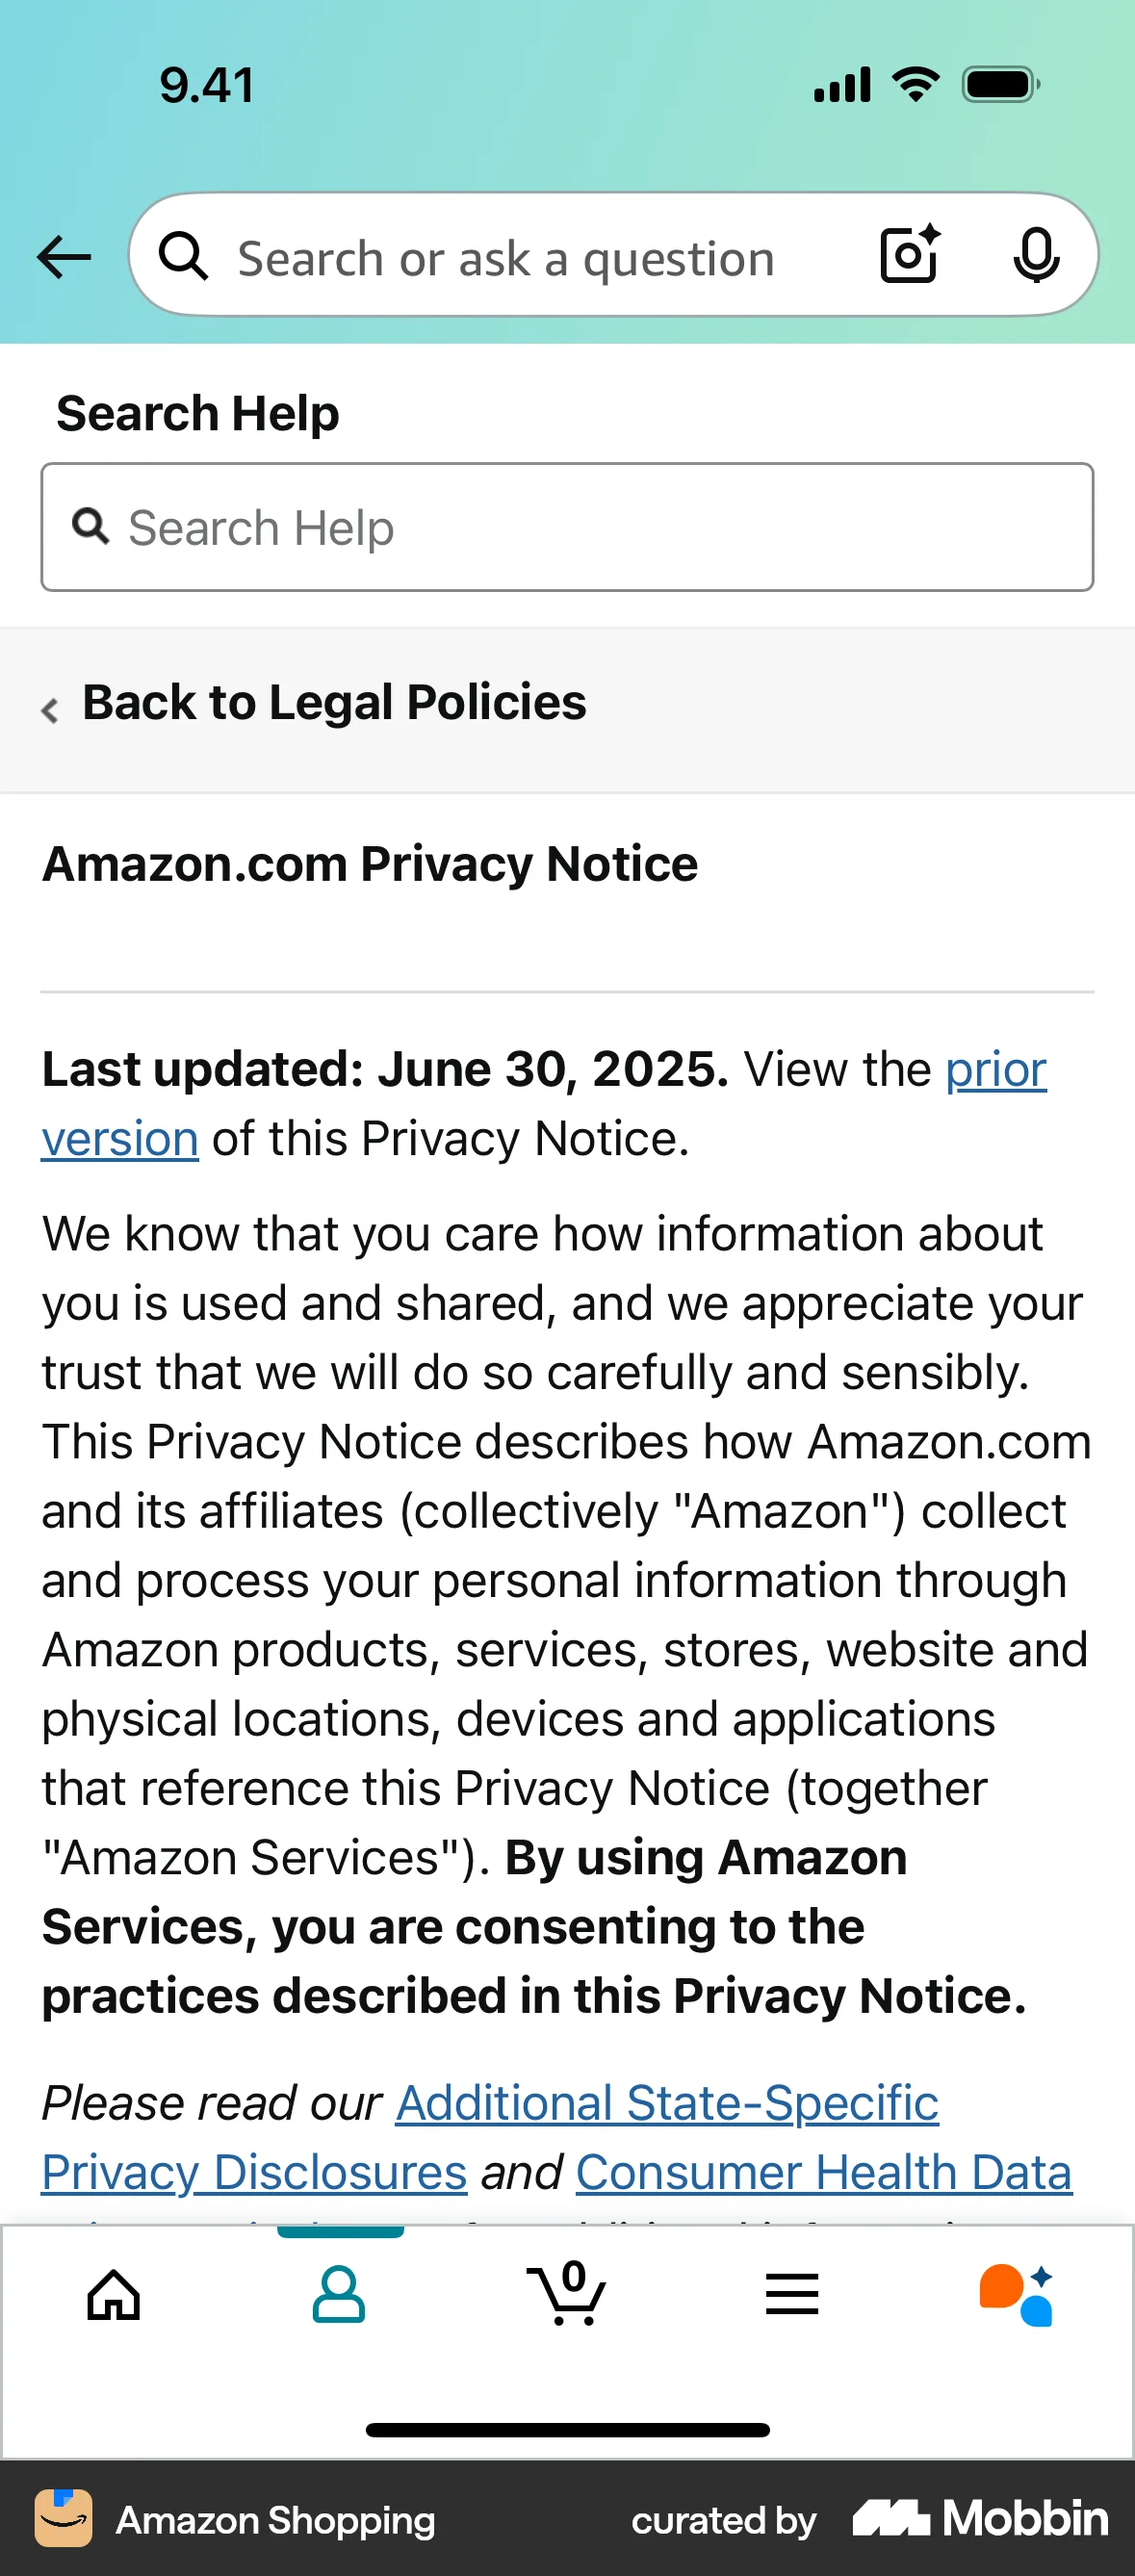Open the Consumer Health Data link
The height and width of the screenshot is (2576, 1135).
click(824, 2172)
